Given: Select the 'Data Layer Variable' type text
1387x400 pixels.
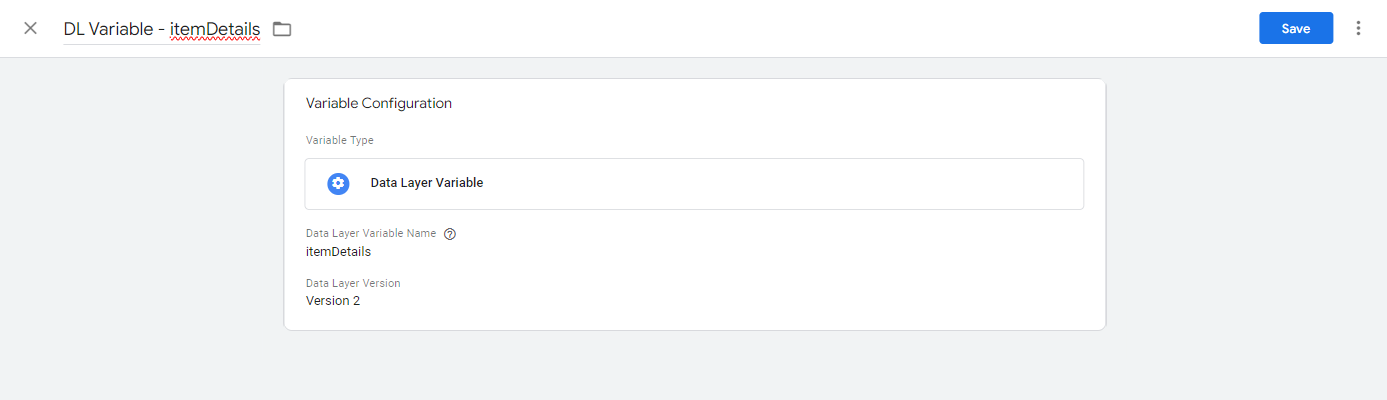Looking at the screenshot, I should (427, 183).
